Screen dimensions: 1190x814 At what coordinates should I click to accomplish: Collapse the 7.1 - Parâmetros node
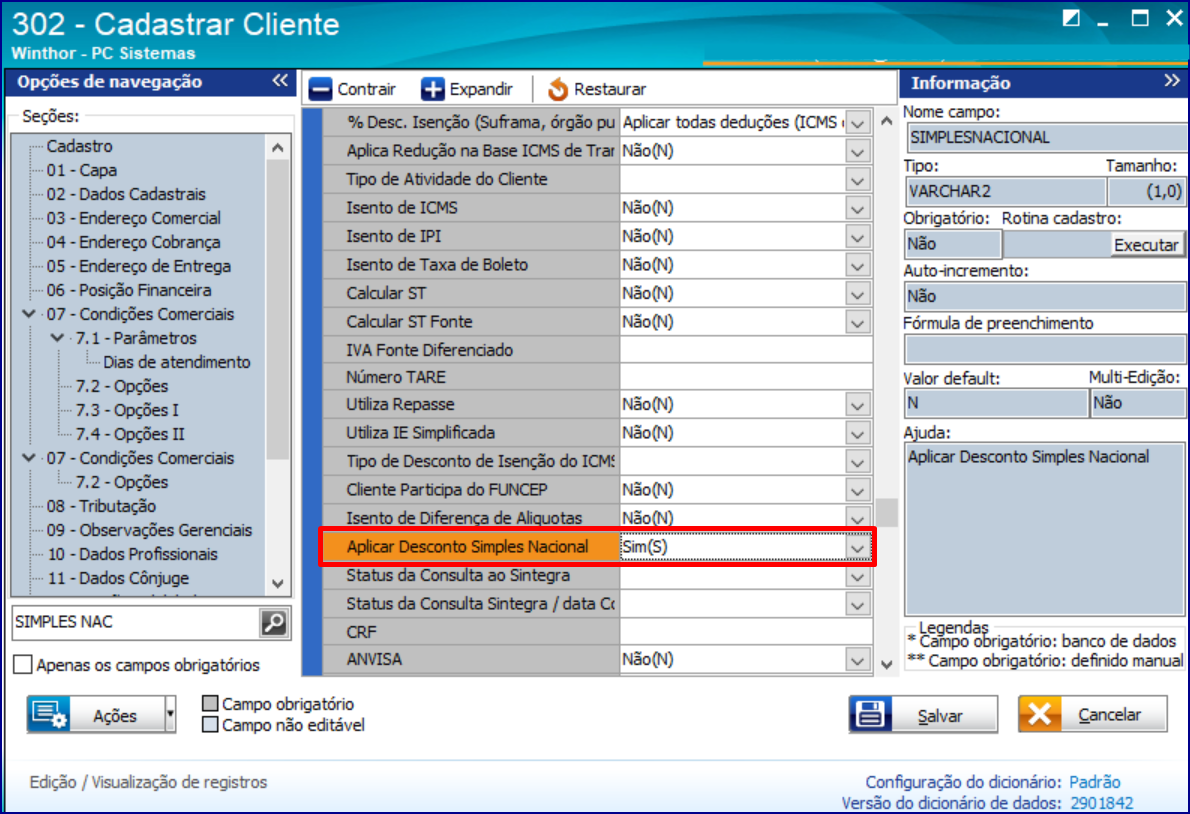[x=58, y=338]
